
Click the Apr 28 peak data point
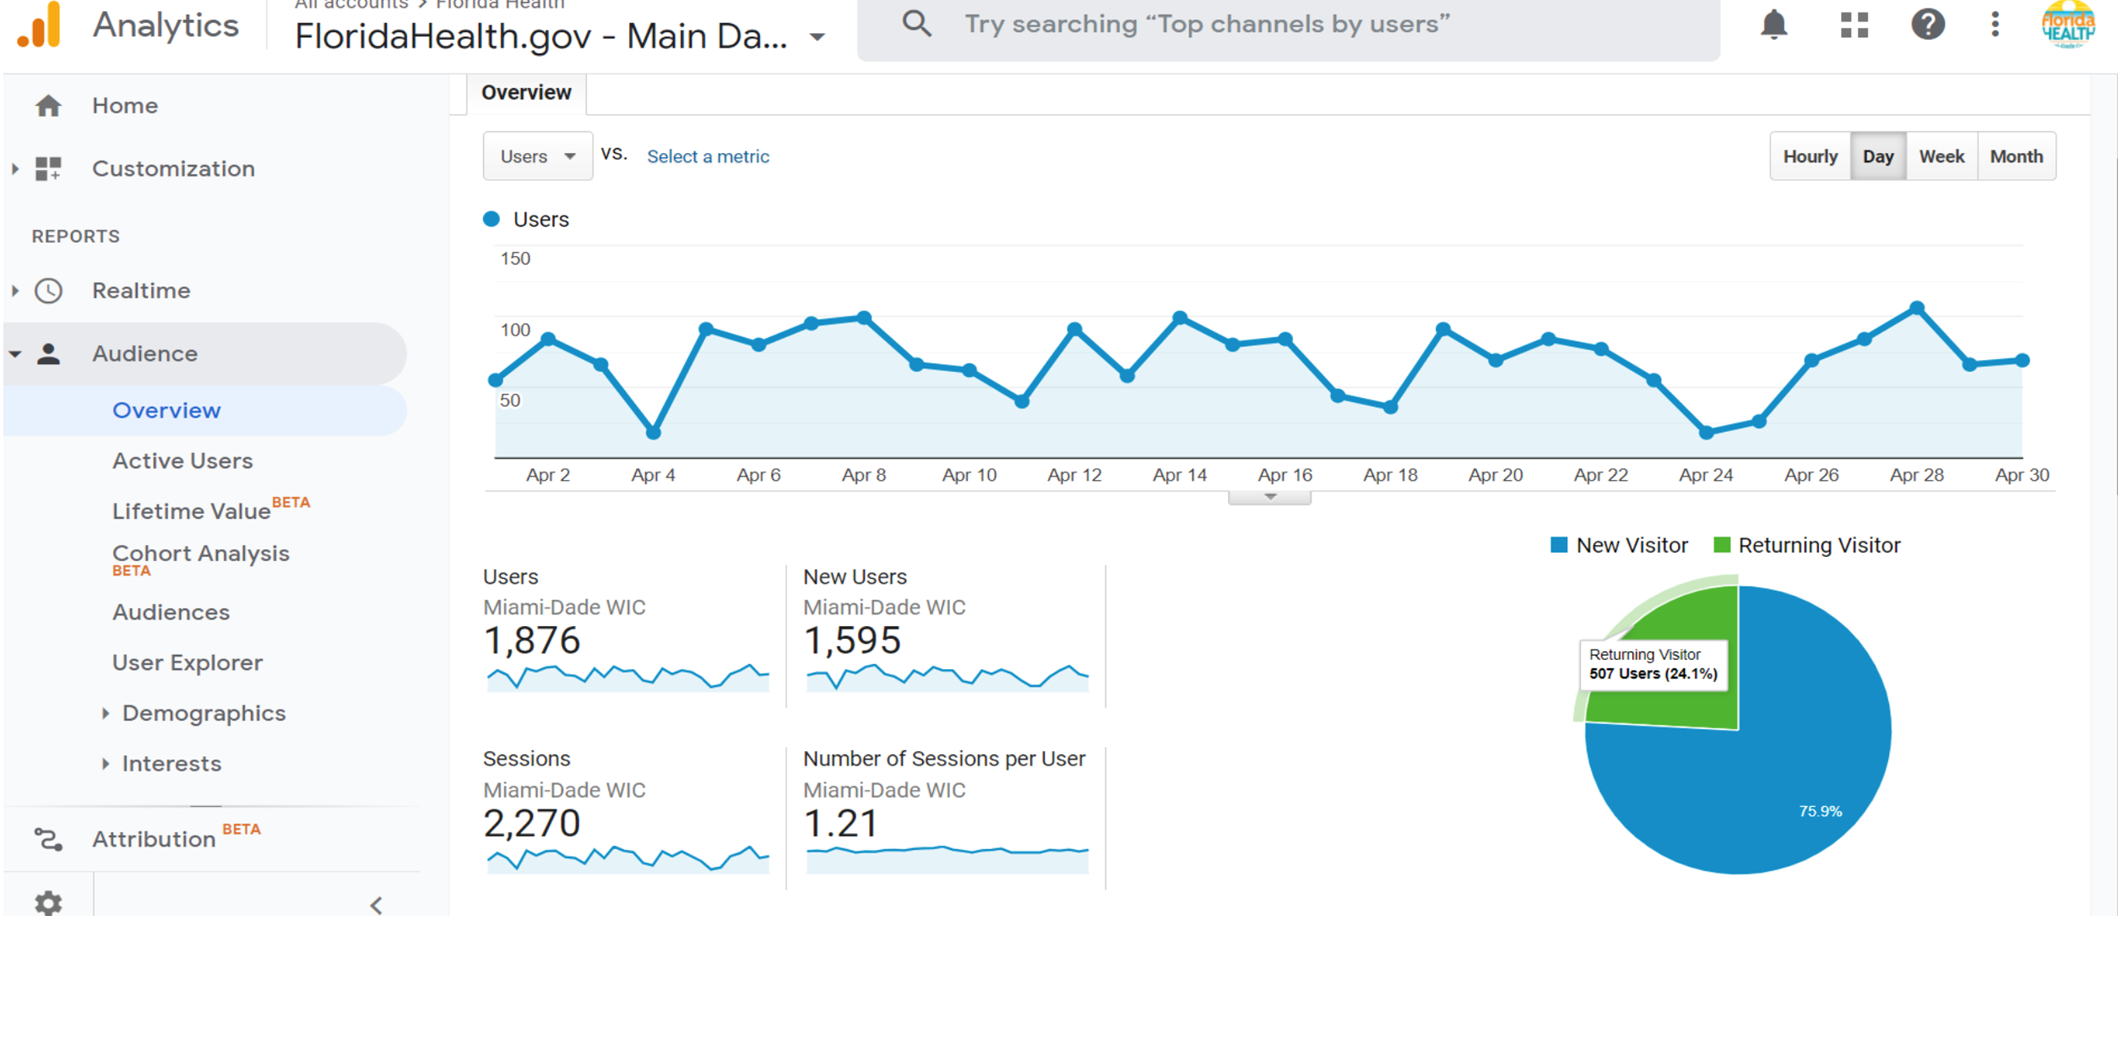(1917, 308)
